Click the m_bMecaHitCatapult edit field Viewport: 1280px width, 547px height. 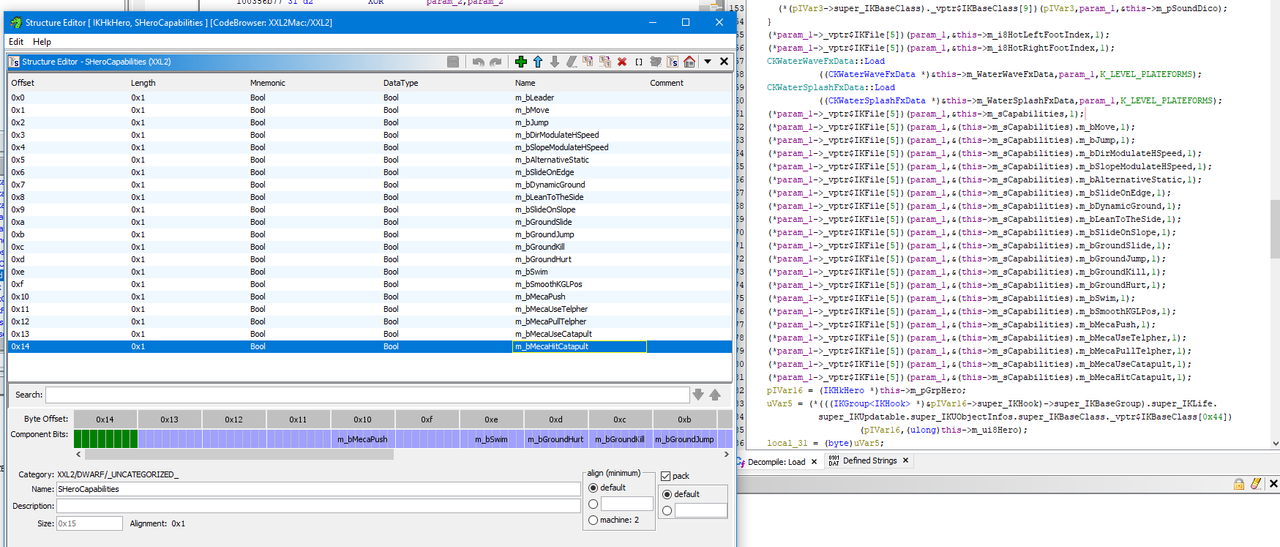click(x=579, y=346)
